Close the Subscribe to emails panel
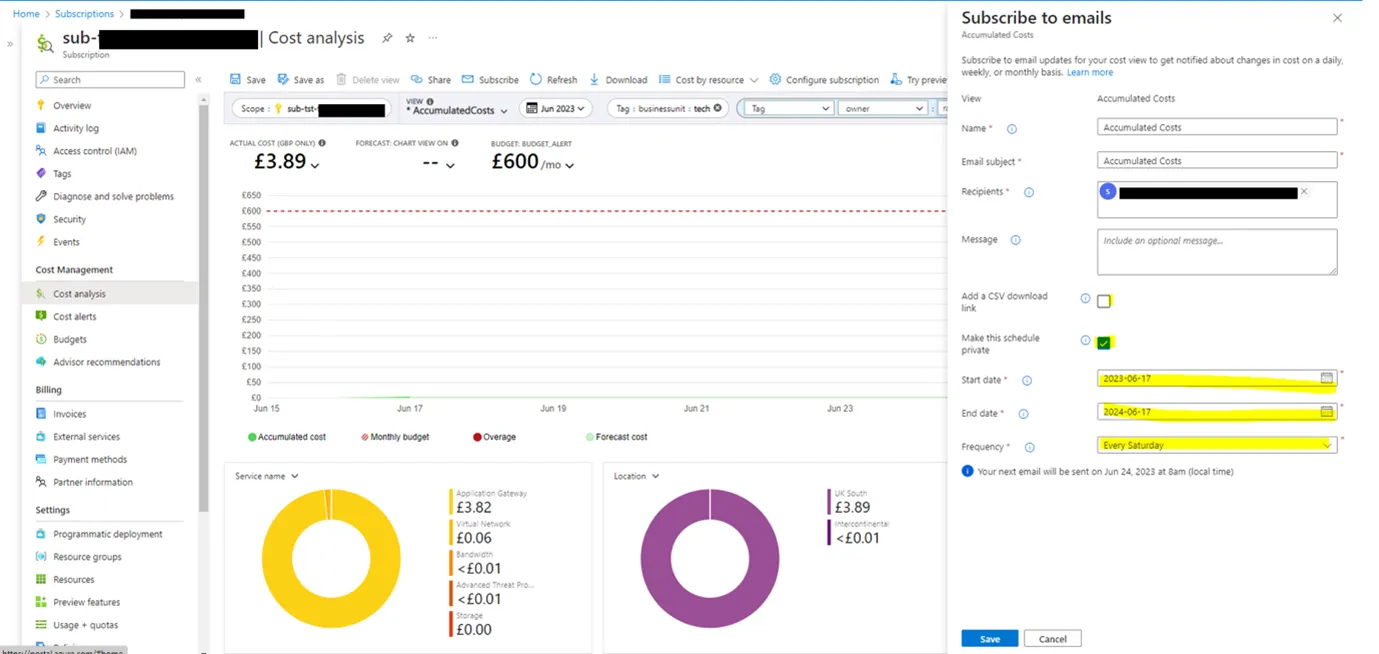Image resolution: width=1379 pixels, height=654 pixels. 1338,18
